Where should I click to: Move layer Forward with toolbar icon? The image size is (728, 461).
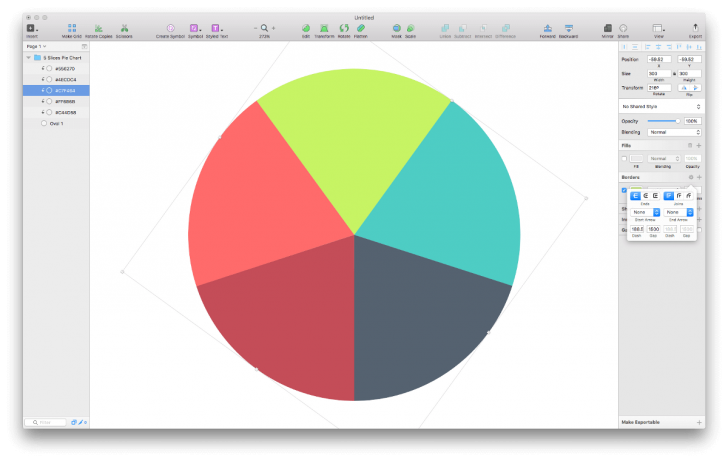(547, 28)
